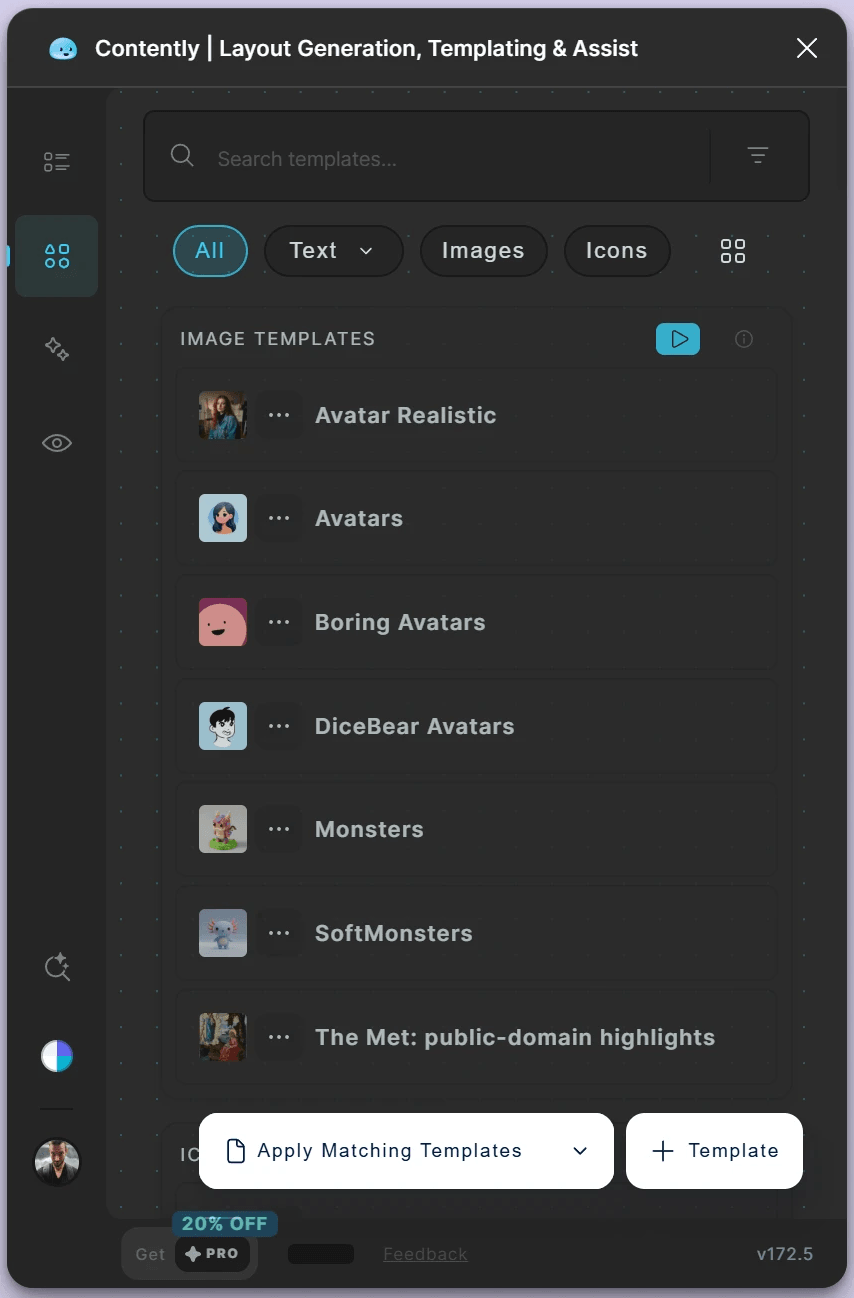Open more options for Avatars template
This screenshot has width=854, height=1298.
click(x=279, y=518)
